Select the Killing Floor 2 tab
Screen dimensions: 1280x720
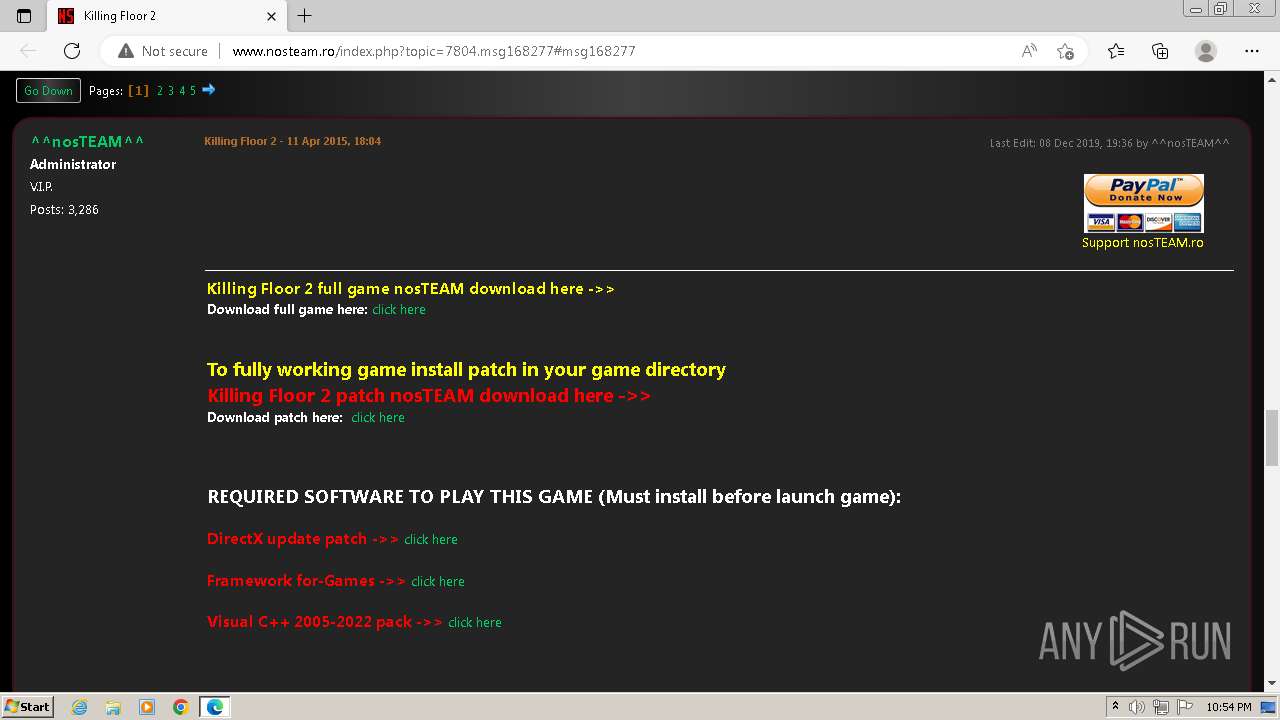point(166,16)
